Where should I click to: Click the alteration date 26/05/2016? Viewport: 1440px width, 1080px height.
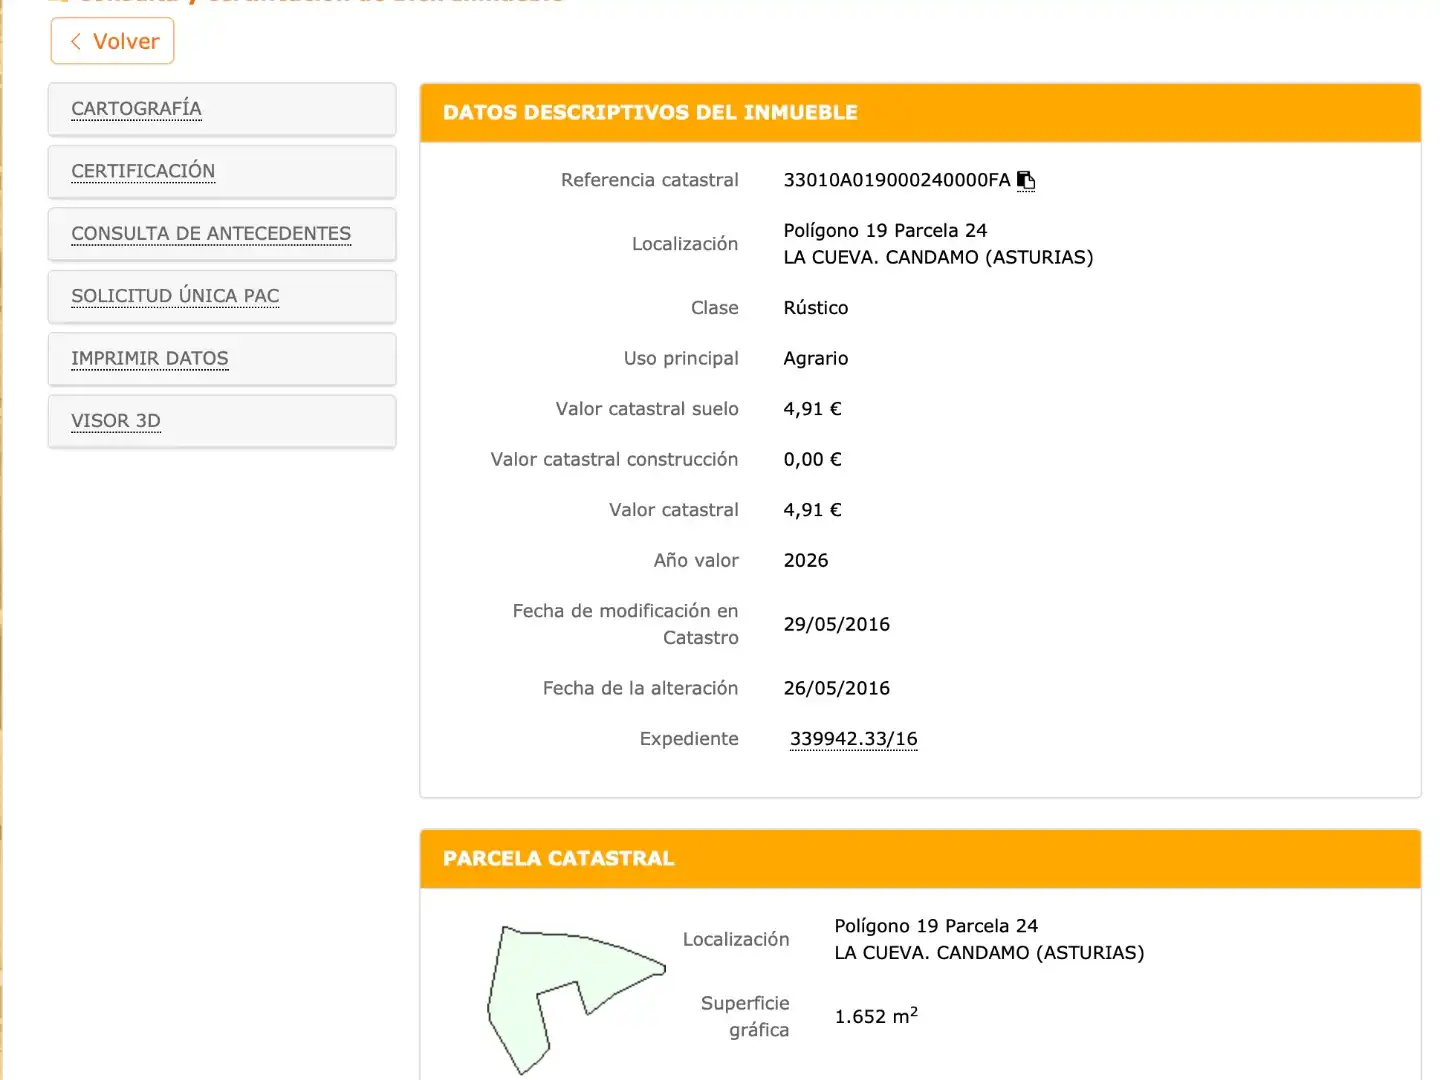837,688
